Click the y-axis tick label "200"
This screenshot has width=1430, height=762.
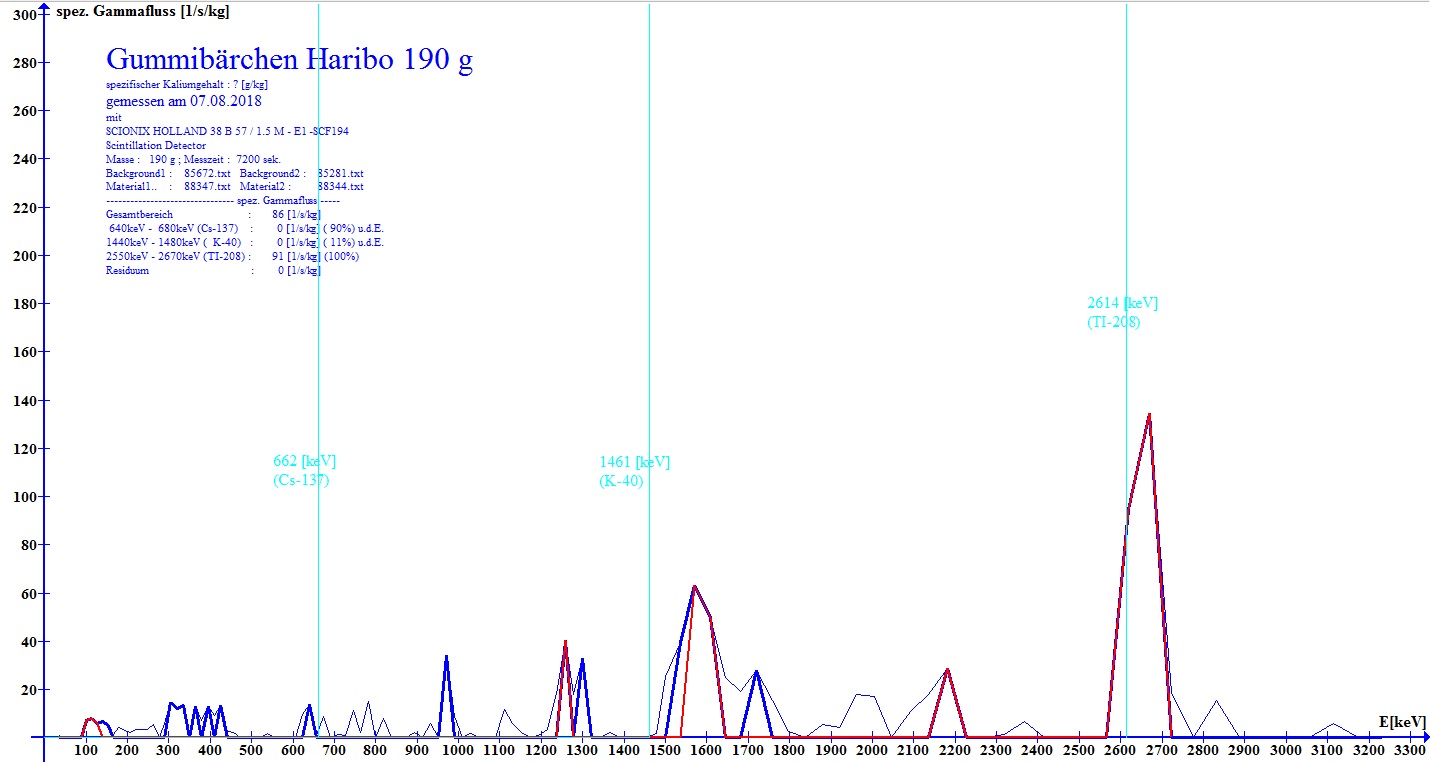25,256
